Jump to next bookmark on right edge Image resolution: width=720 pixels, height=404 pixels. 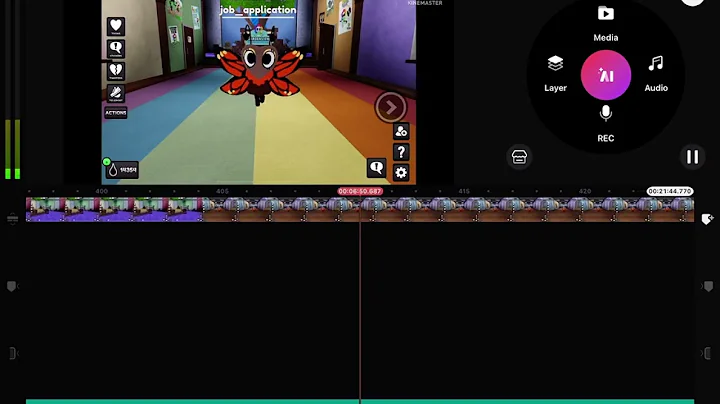click(708, 286)
